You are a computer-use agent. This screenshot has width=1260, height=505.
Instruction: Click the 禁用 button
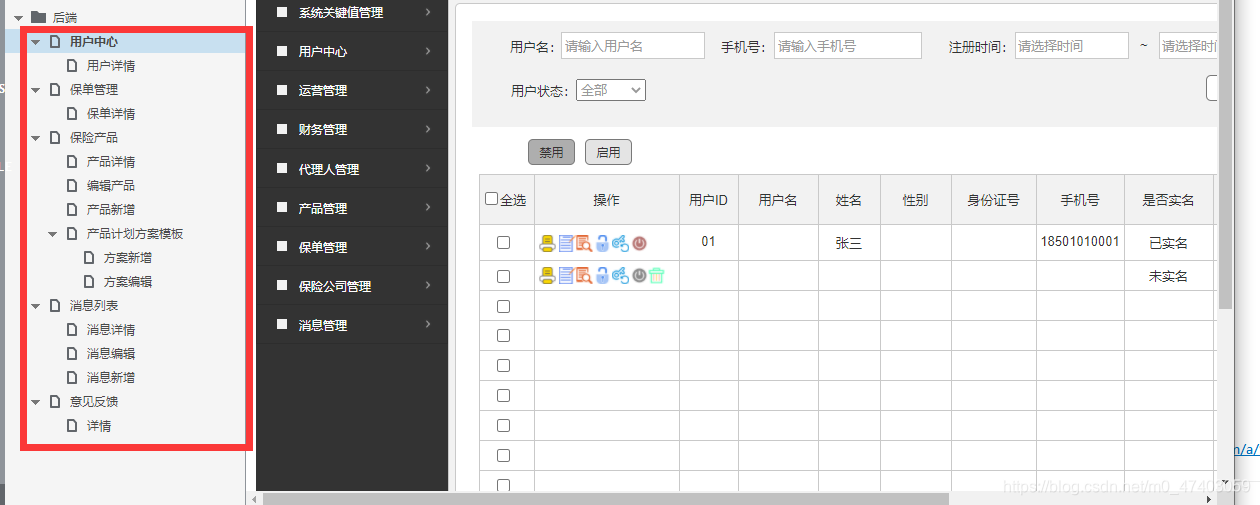click(x=551, y=152)
